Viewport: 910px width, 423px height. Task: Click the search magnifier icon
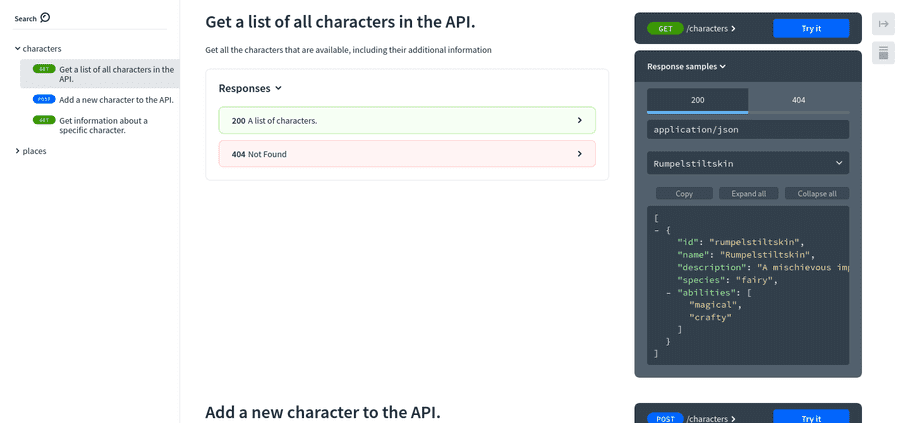click(45, 17)
